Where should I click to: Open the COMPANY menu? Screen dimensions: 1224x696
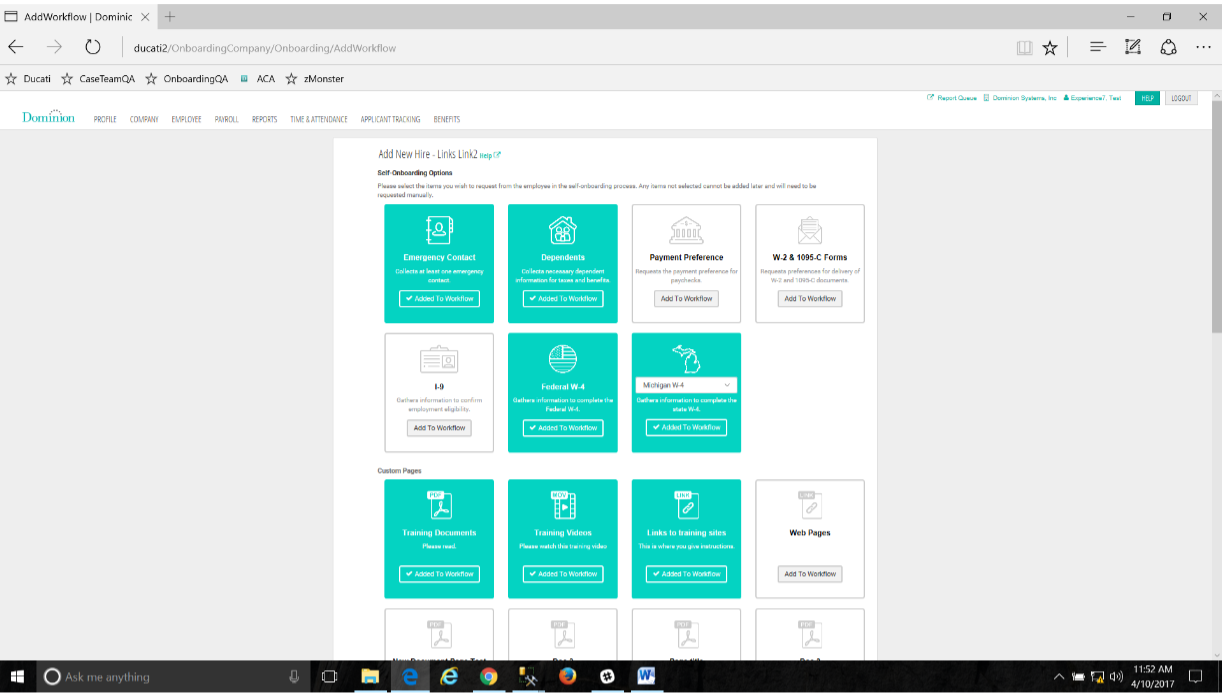(144, 120)
